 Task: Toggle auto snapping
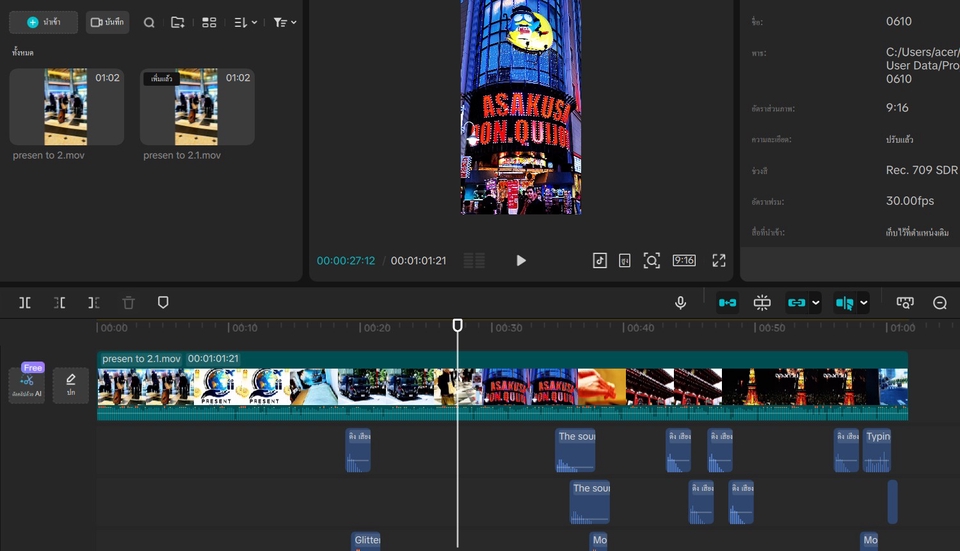(x=762, y=302)
